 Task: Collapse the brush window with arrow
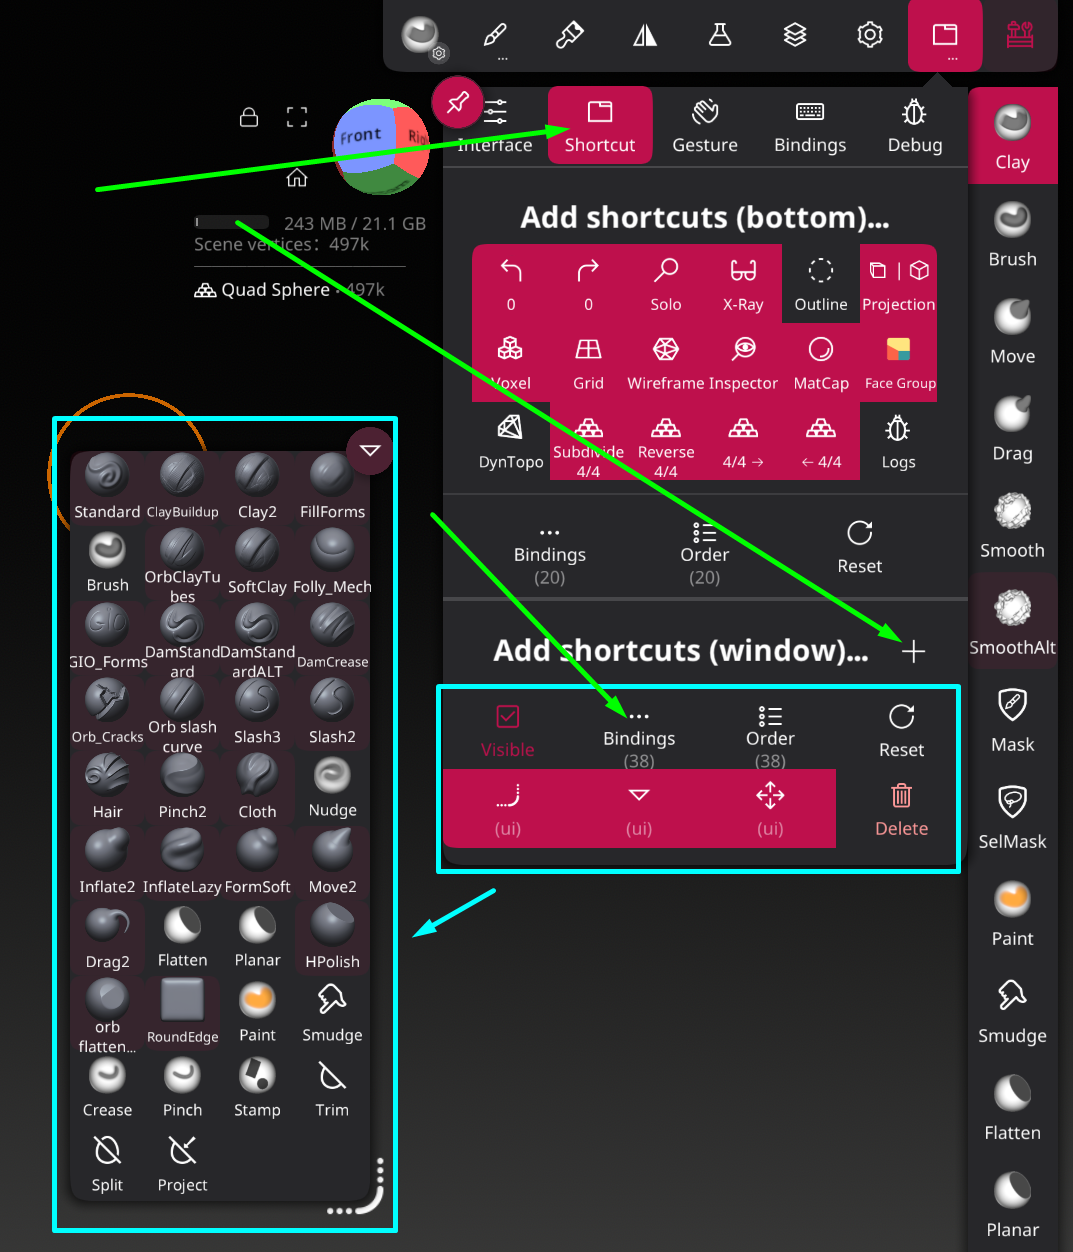tap(370, 451)
